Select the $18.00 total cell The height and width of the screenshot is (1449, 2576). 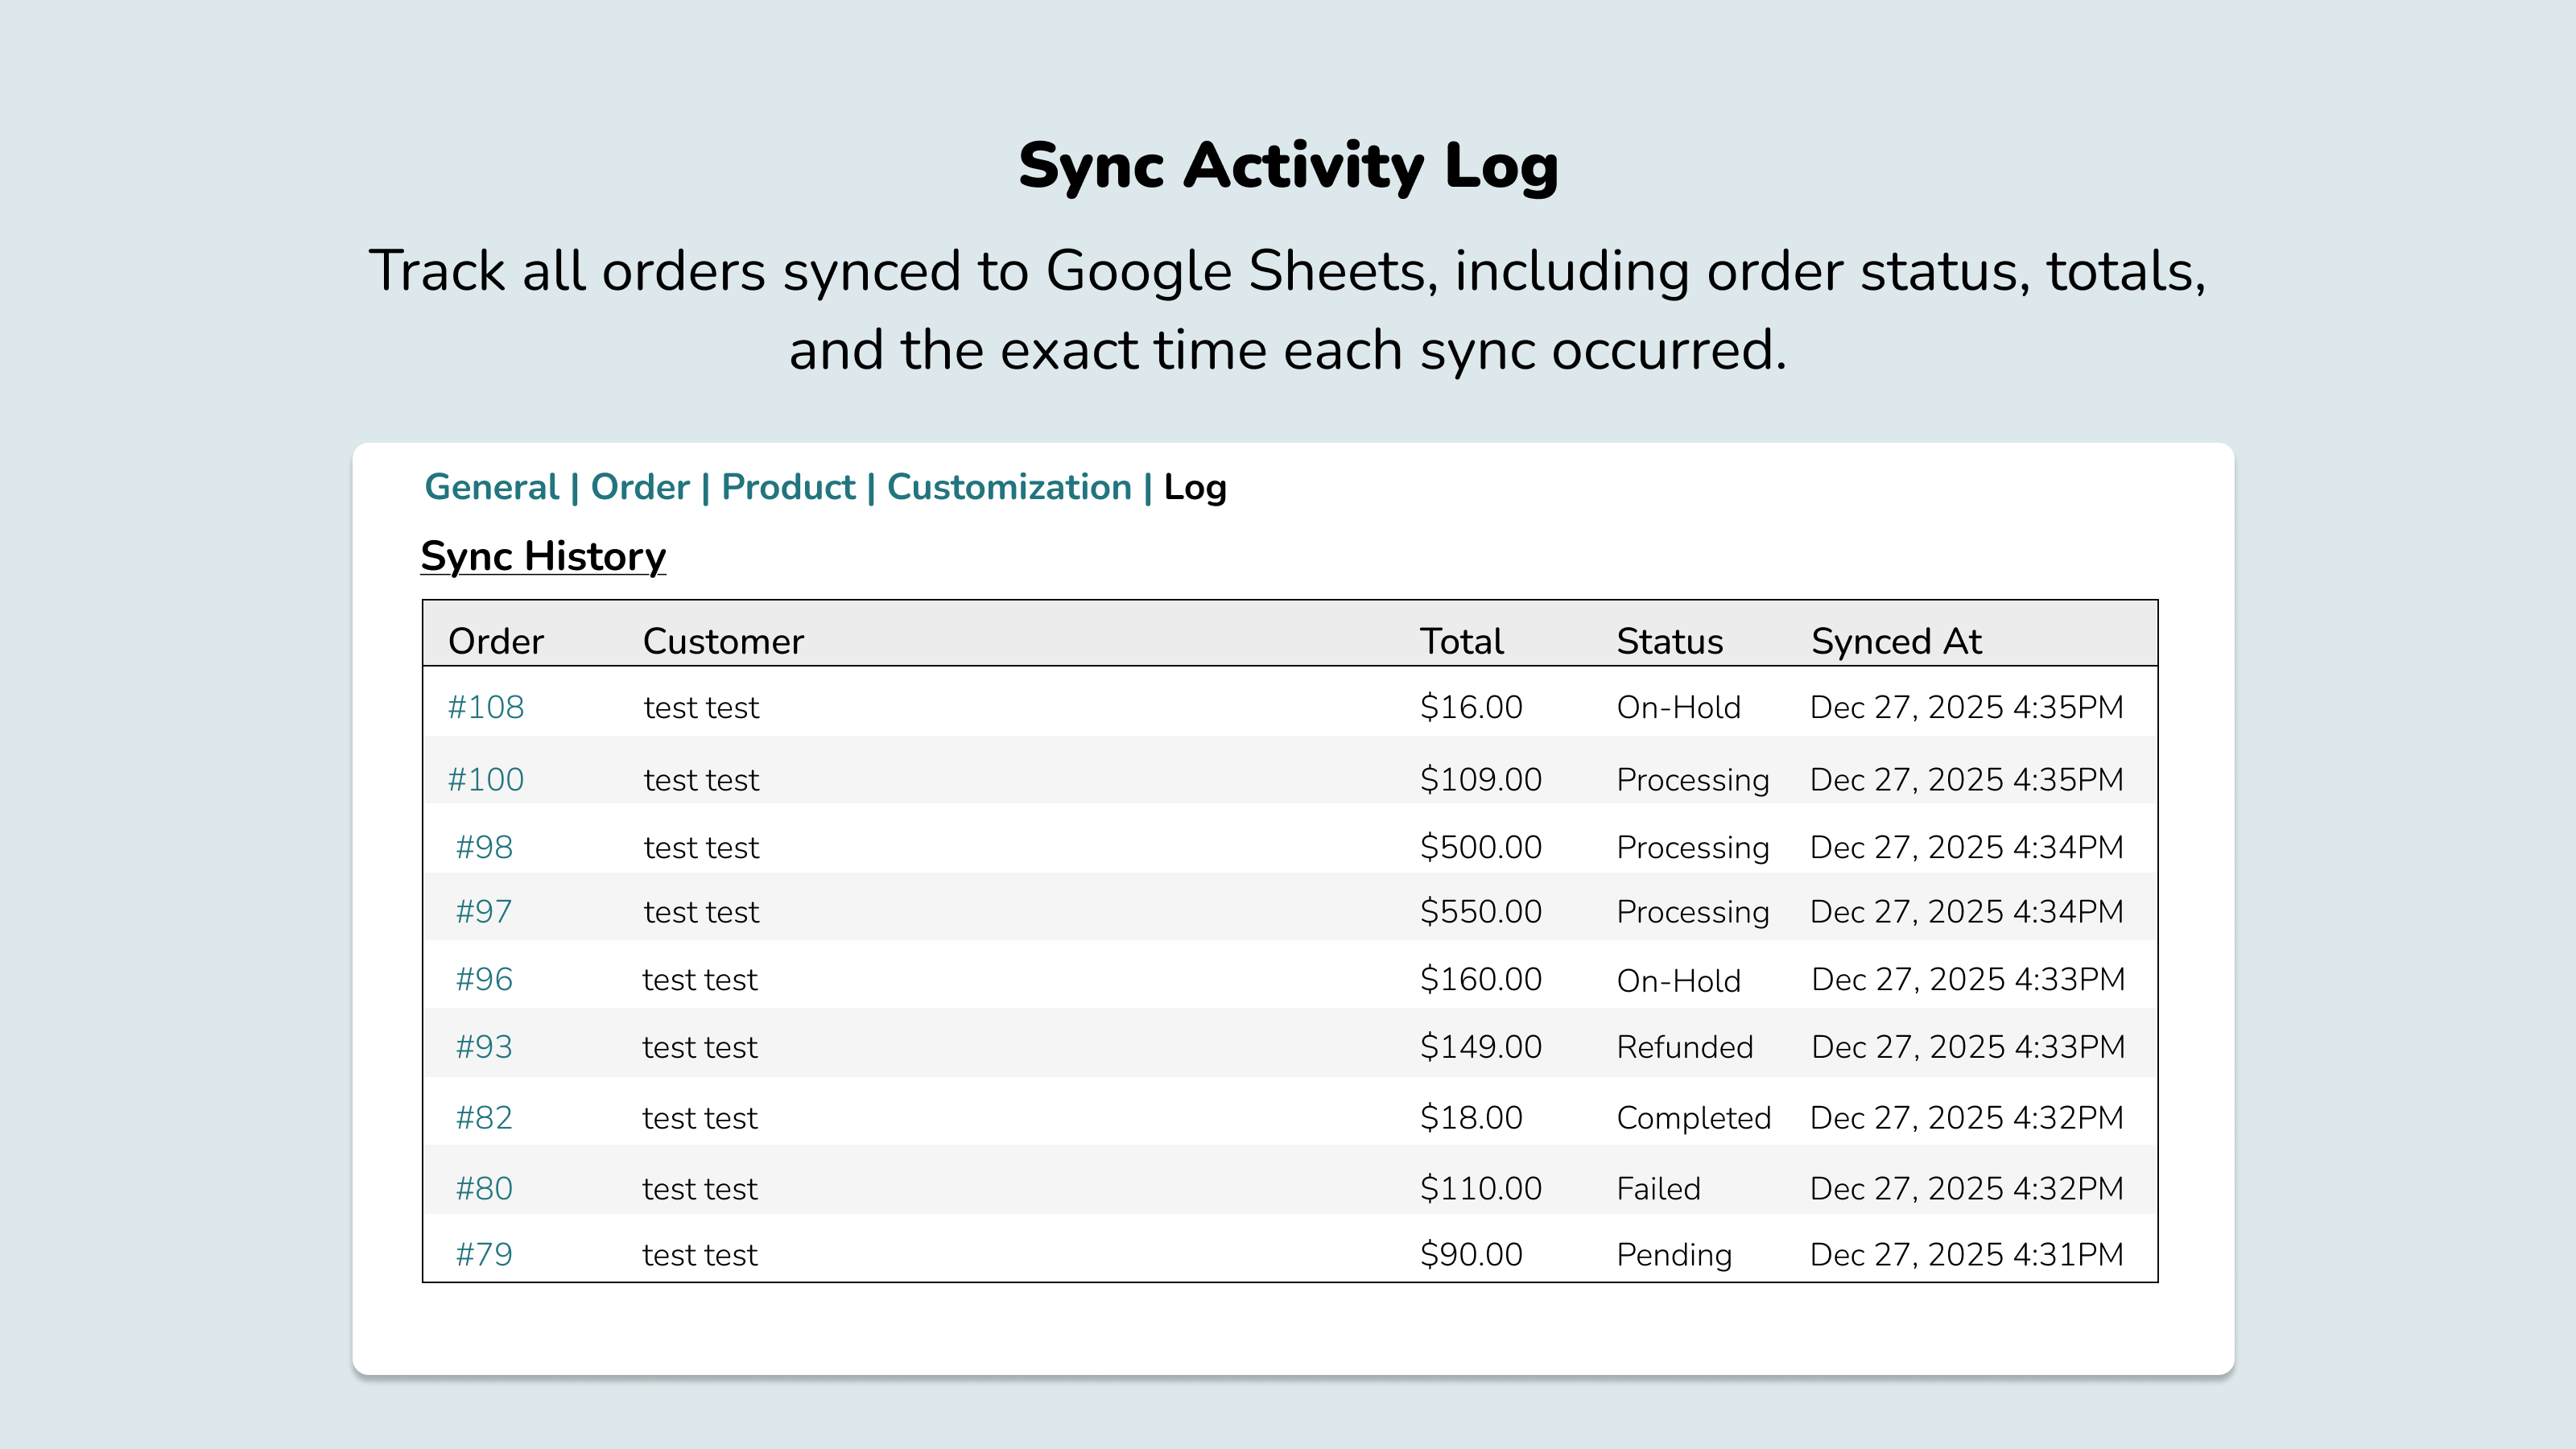click(x=1471, y=1117)
